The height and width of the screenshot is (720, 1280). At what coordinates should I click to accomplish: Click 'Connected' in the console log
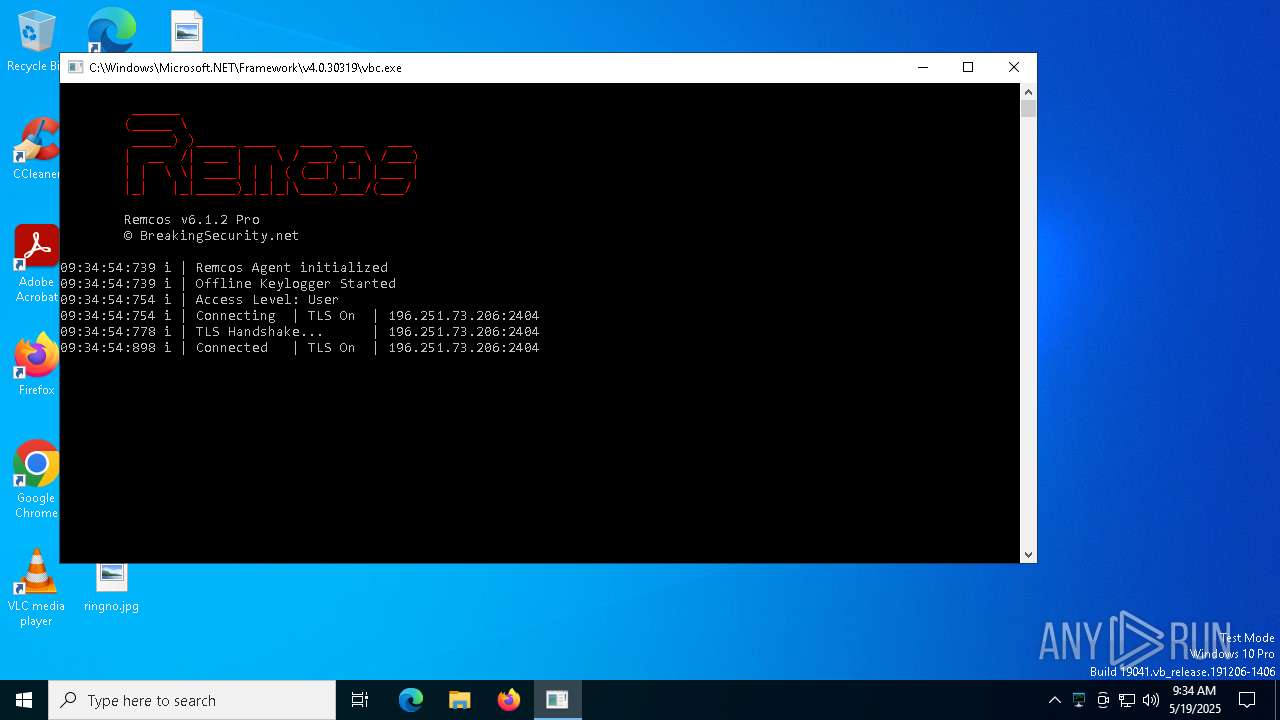click(x=232, y=348)
